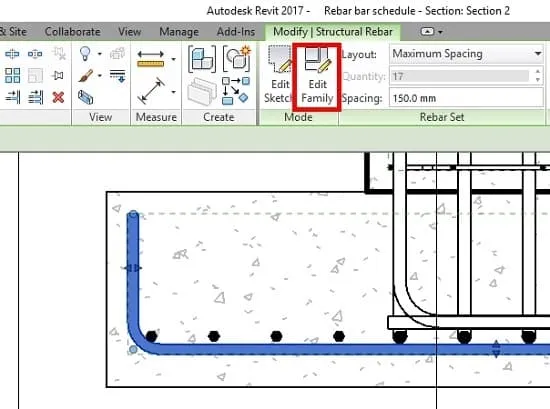Open the Massing & Site ribbon tab
Viewport: 550px width, 409px height.
(x=13, y=32)
